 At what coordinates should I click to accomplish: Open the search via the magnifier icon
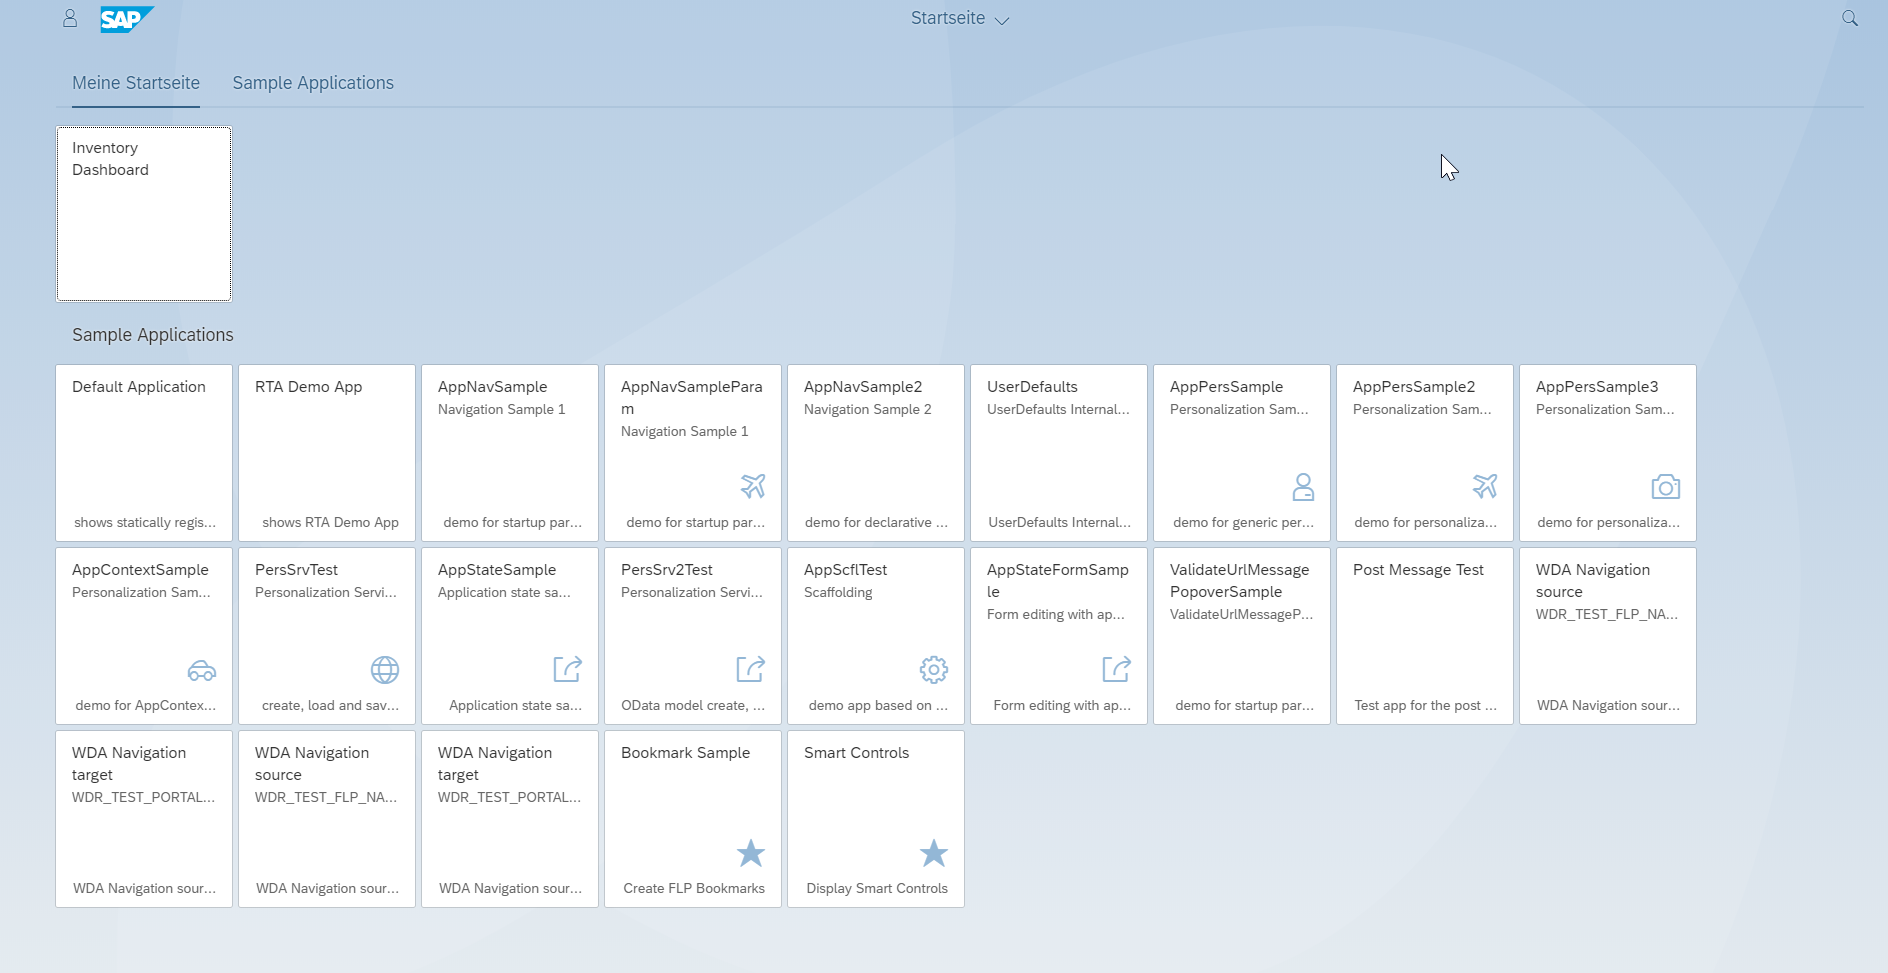point(1849,18)
